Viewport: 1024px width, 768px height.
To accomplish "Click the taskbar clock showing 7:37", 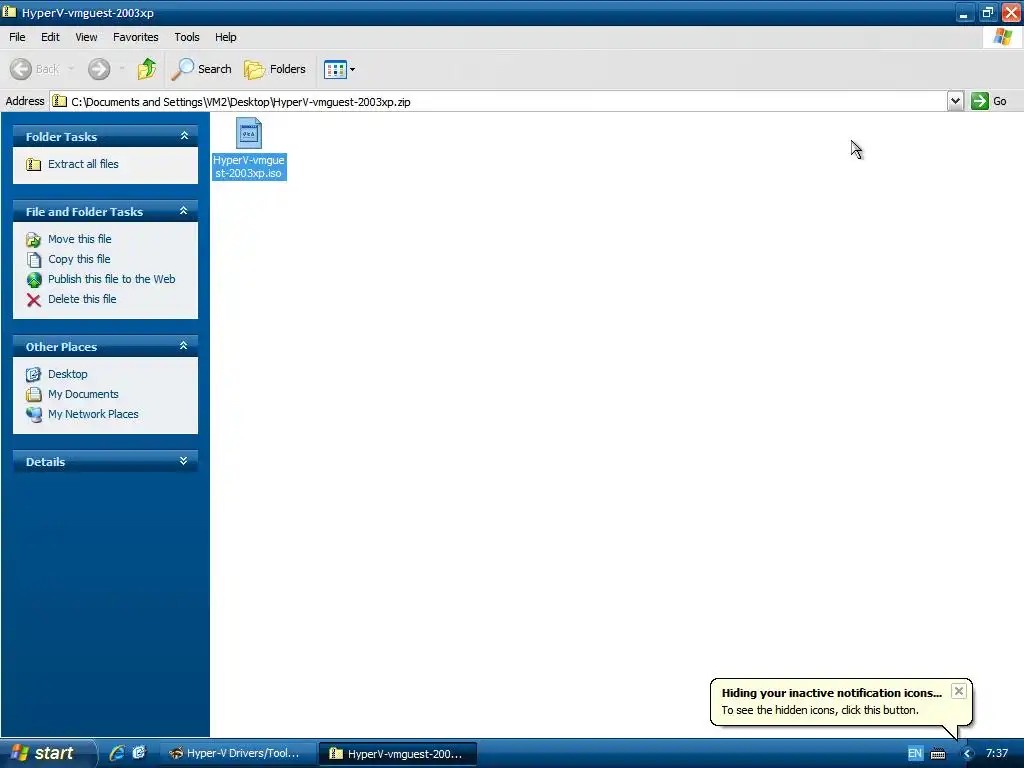I will click(x=997, y=754).
